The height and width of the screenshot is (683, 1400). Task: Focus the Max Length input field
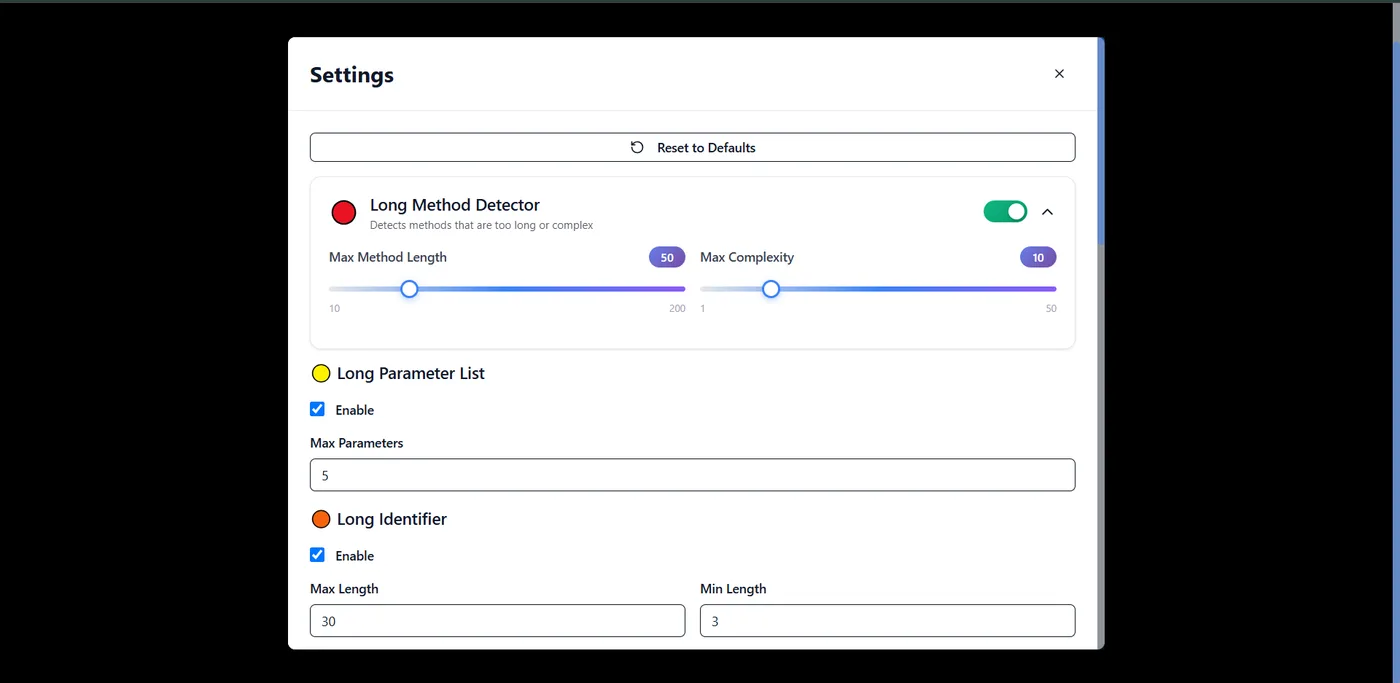pyautogui.click(x=497, y=621)
